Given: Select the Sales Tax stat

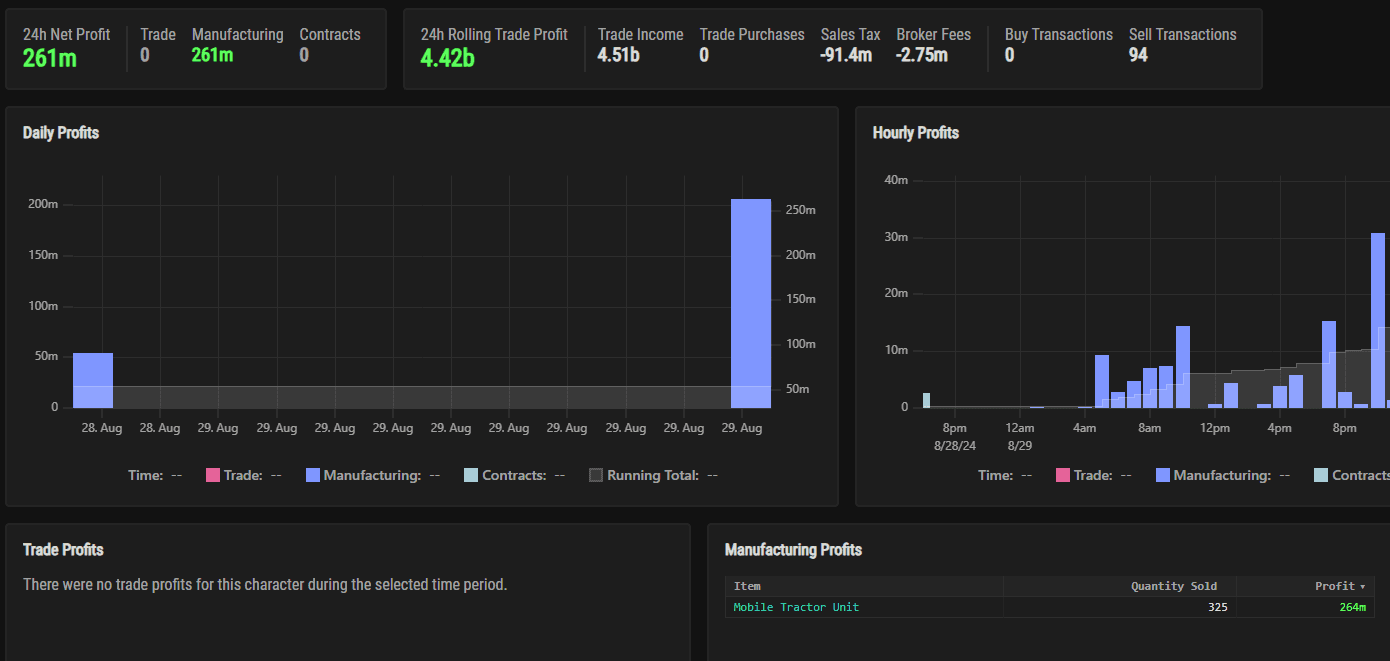Looking at the screenshot, I should coord(850,45).
